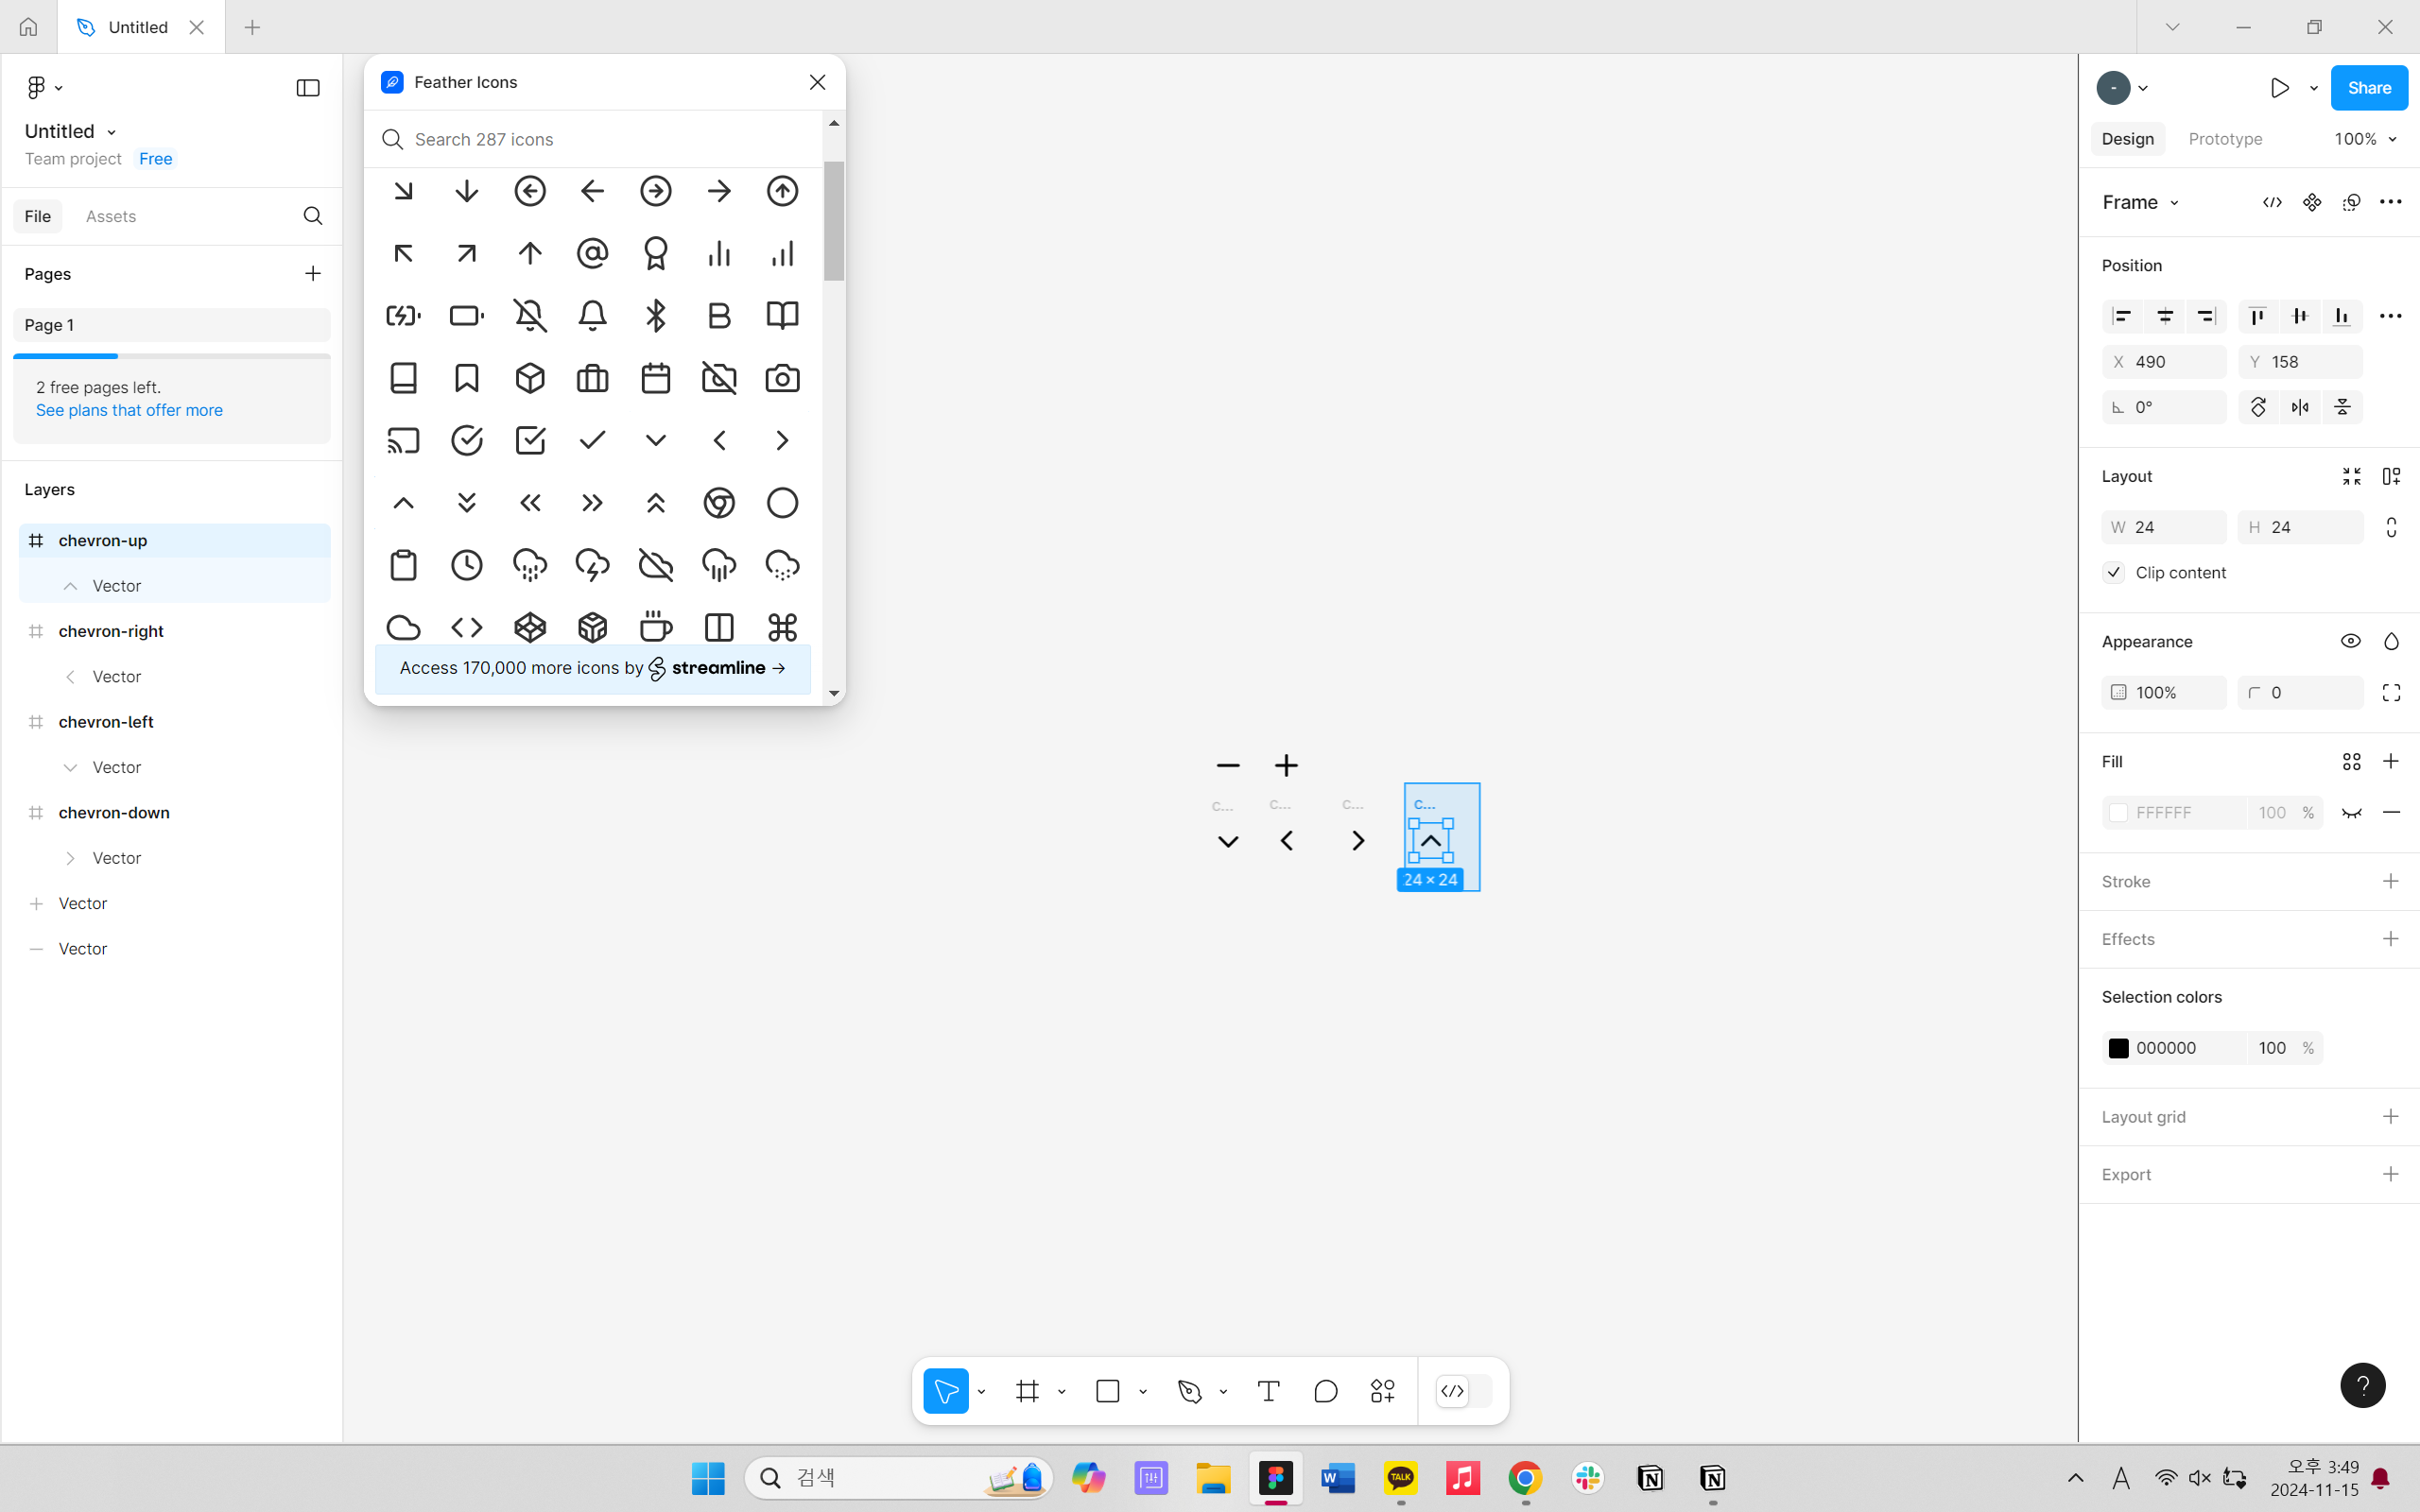Select the Frame tool
Image resolution: width=2420 pixels, height=1512 pixels.
[x=1027, y=1391]
